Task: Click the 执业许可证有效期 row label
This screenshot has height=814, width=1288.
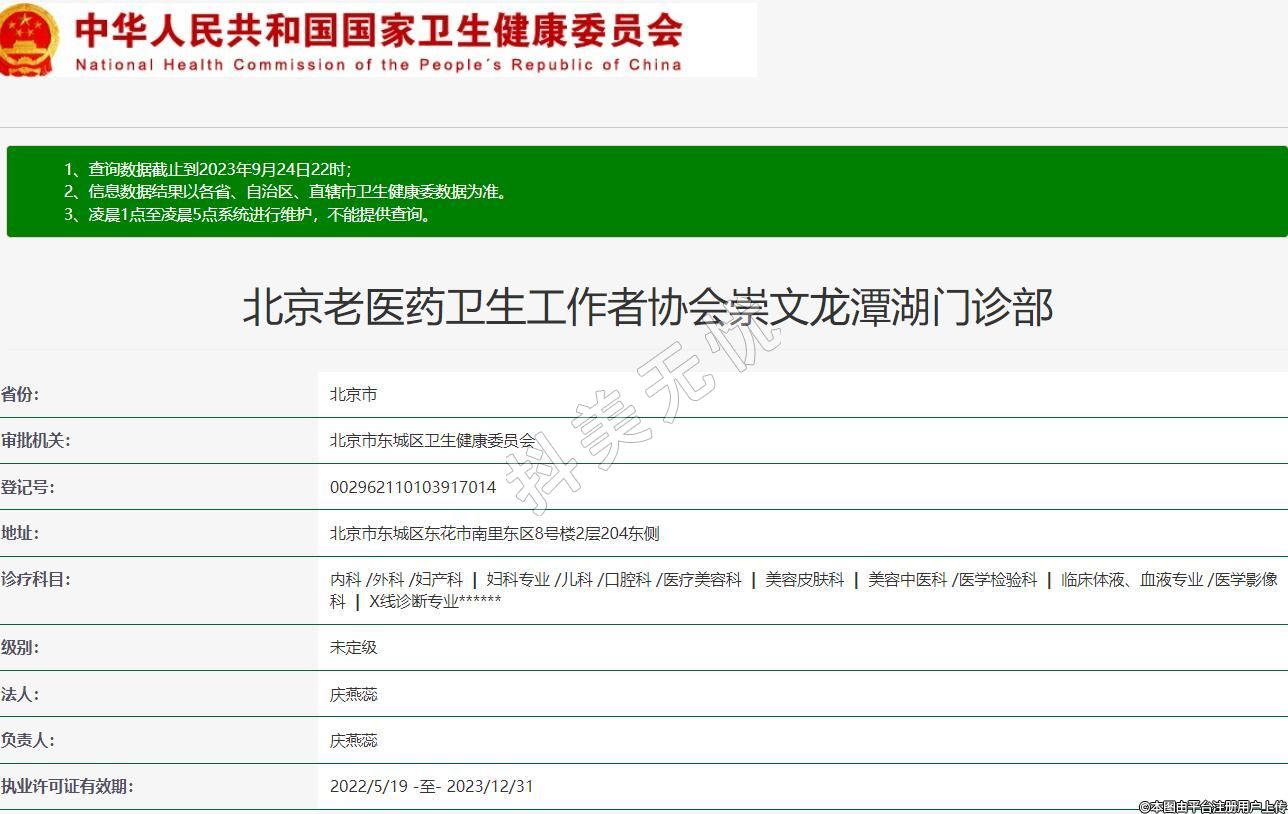Action: 67,787
